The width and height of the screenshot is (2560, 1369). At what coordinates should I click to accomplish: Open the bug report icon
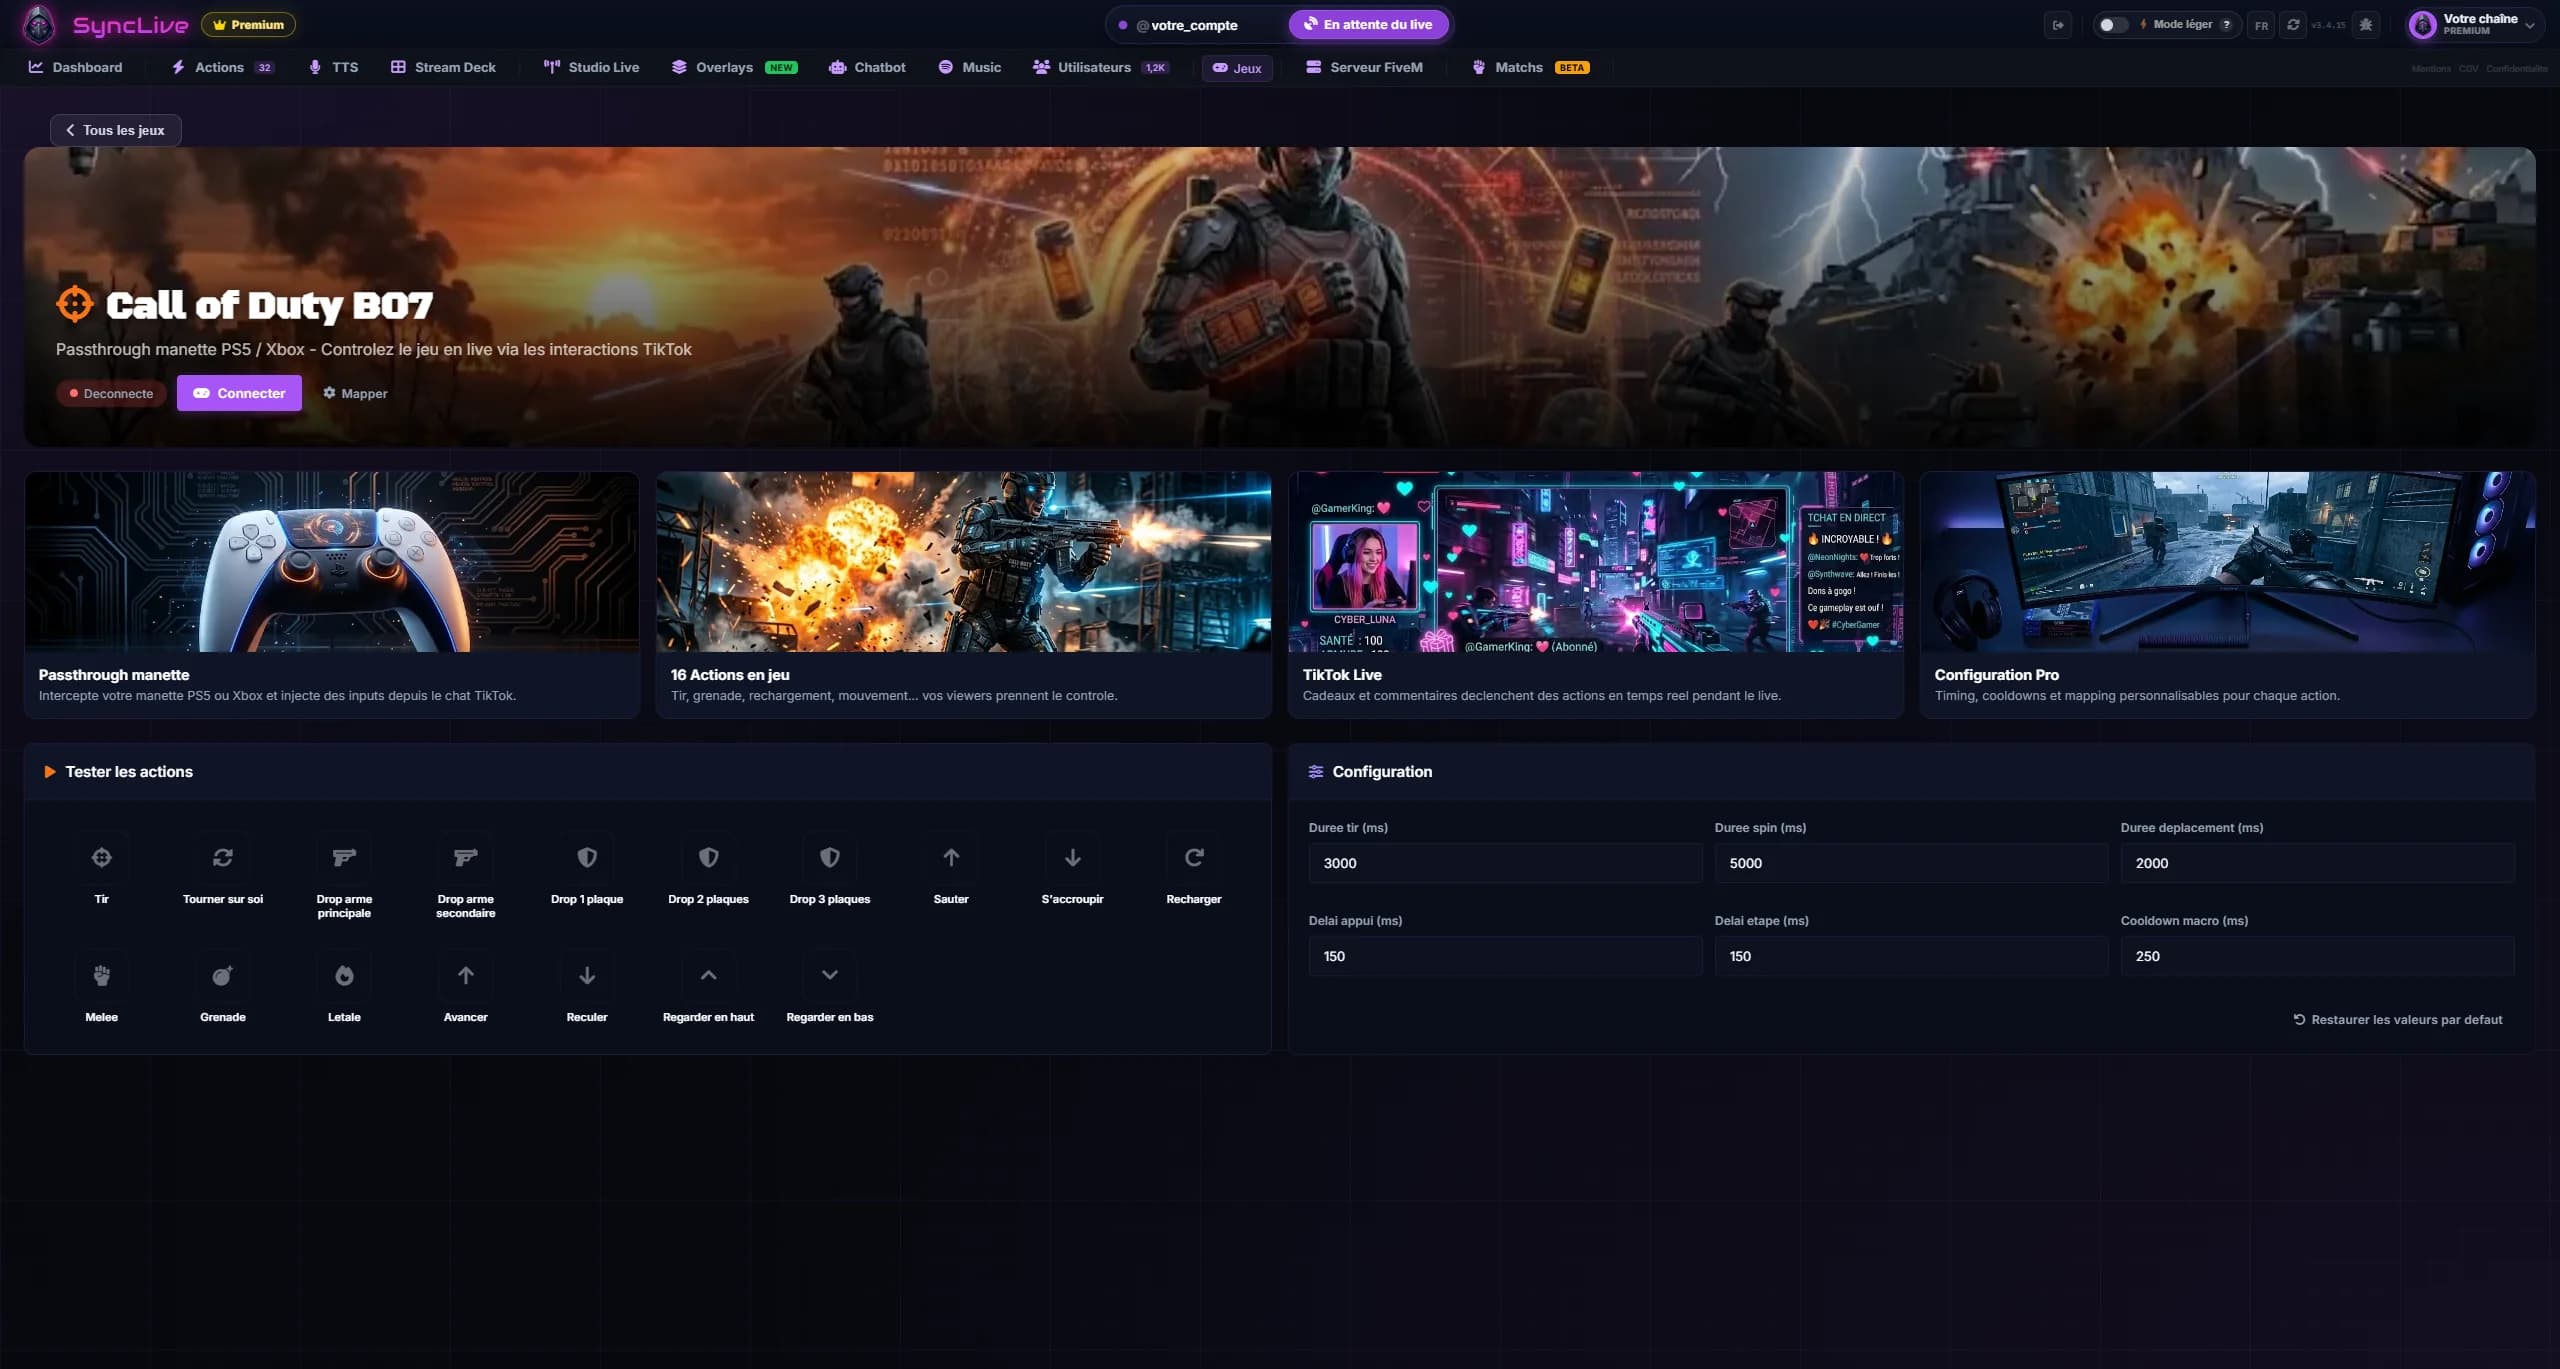point(2366,25)
